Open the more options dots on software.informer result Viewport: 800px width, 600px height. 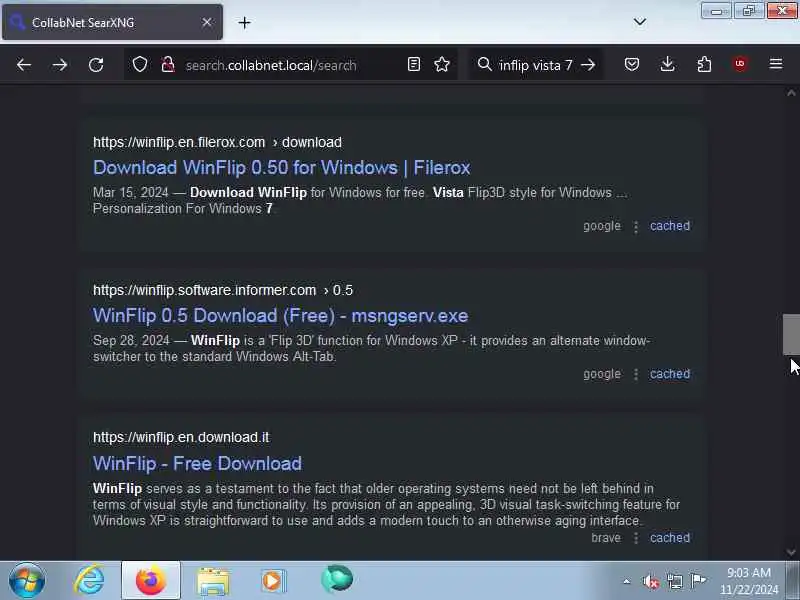(636, 375)
